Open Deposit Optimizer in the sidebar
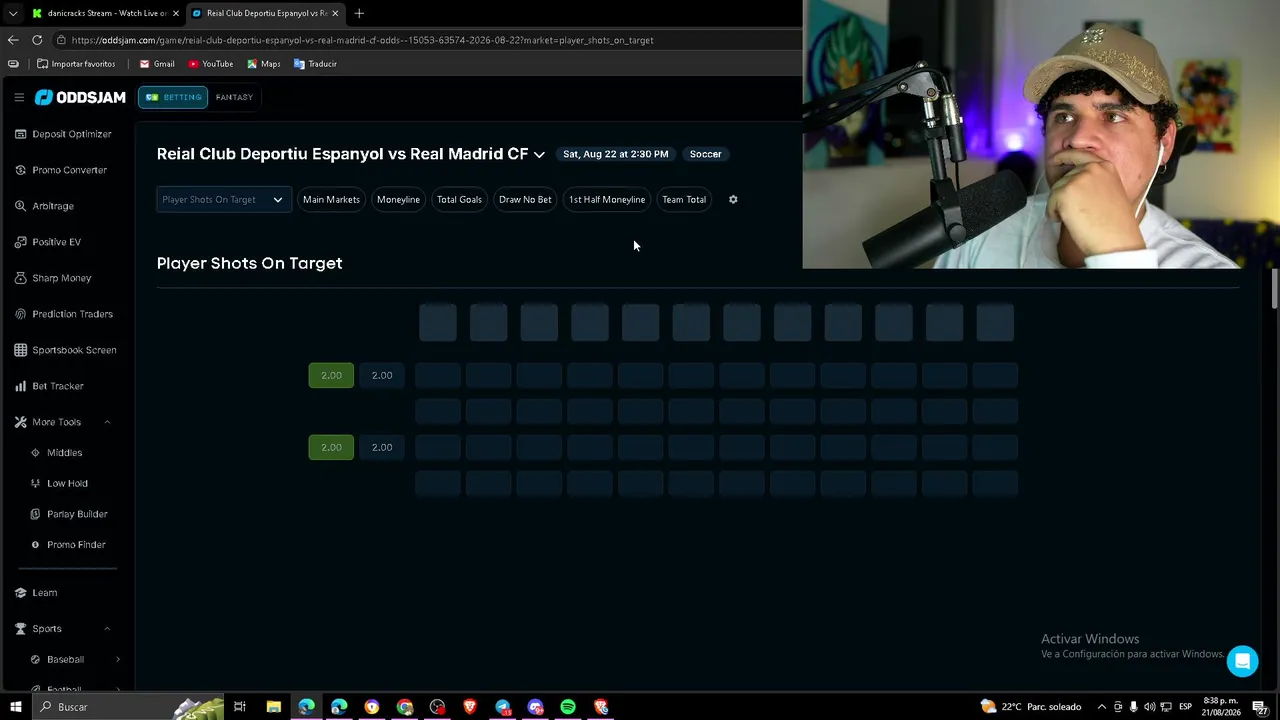The height and width of the screenshot is (720, 1280). pyautogui.click(x=62, y=134)
